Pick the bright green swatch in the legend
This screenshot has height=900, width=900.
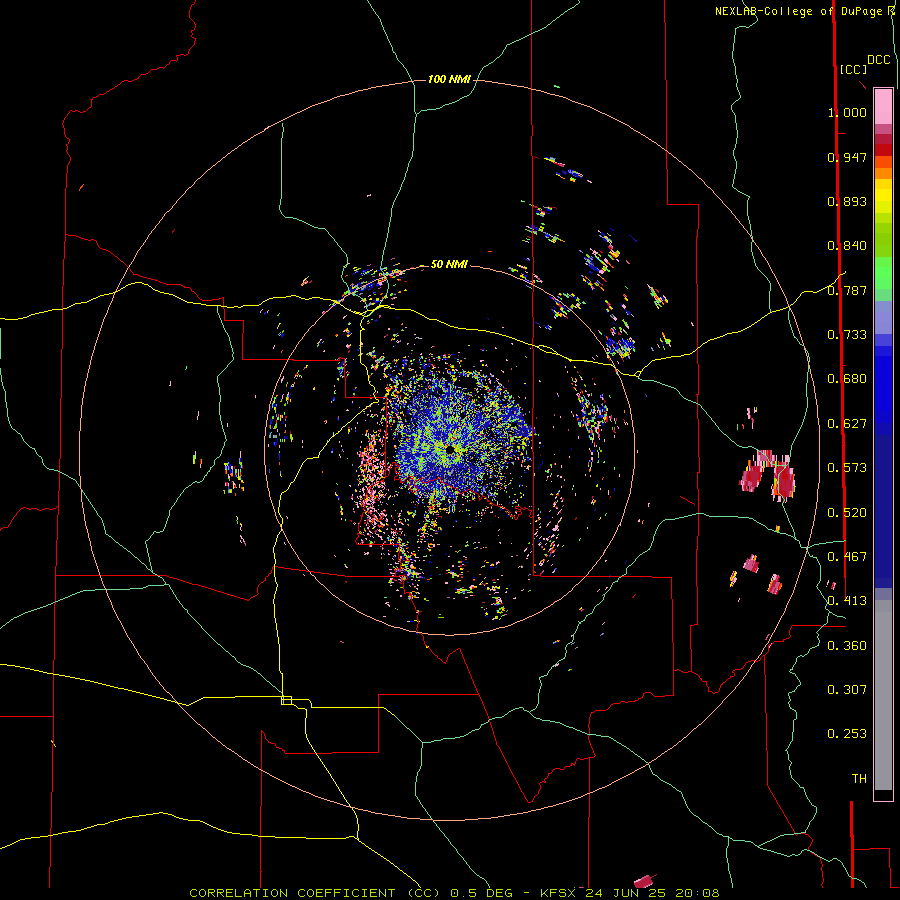[883, 273]
